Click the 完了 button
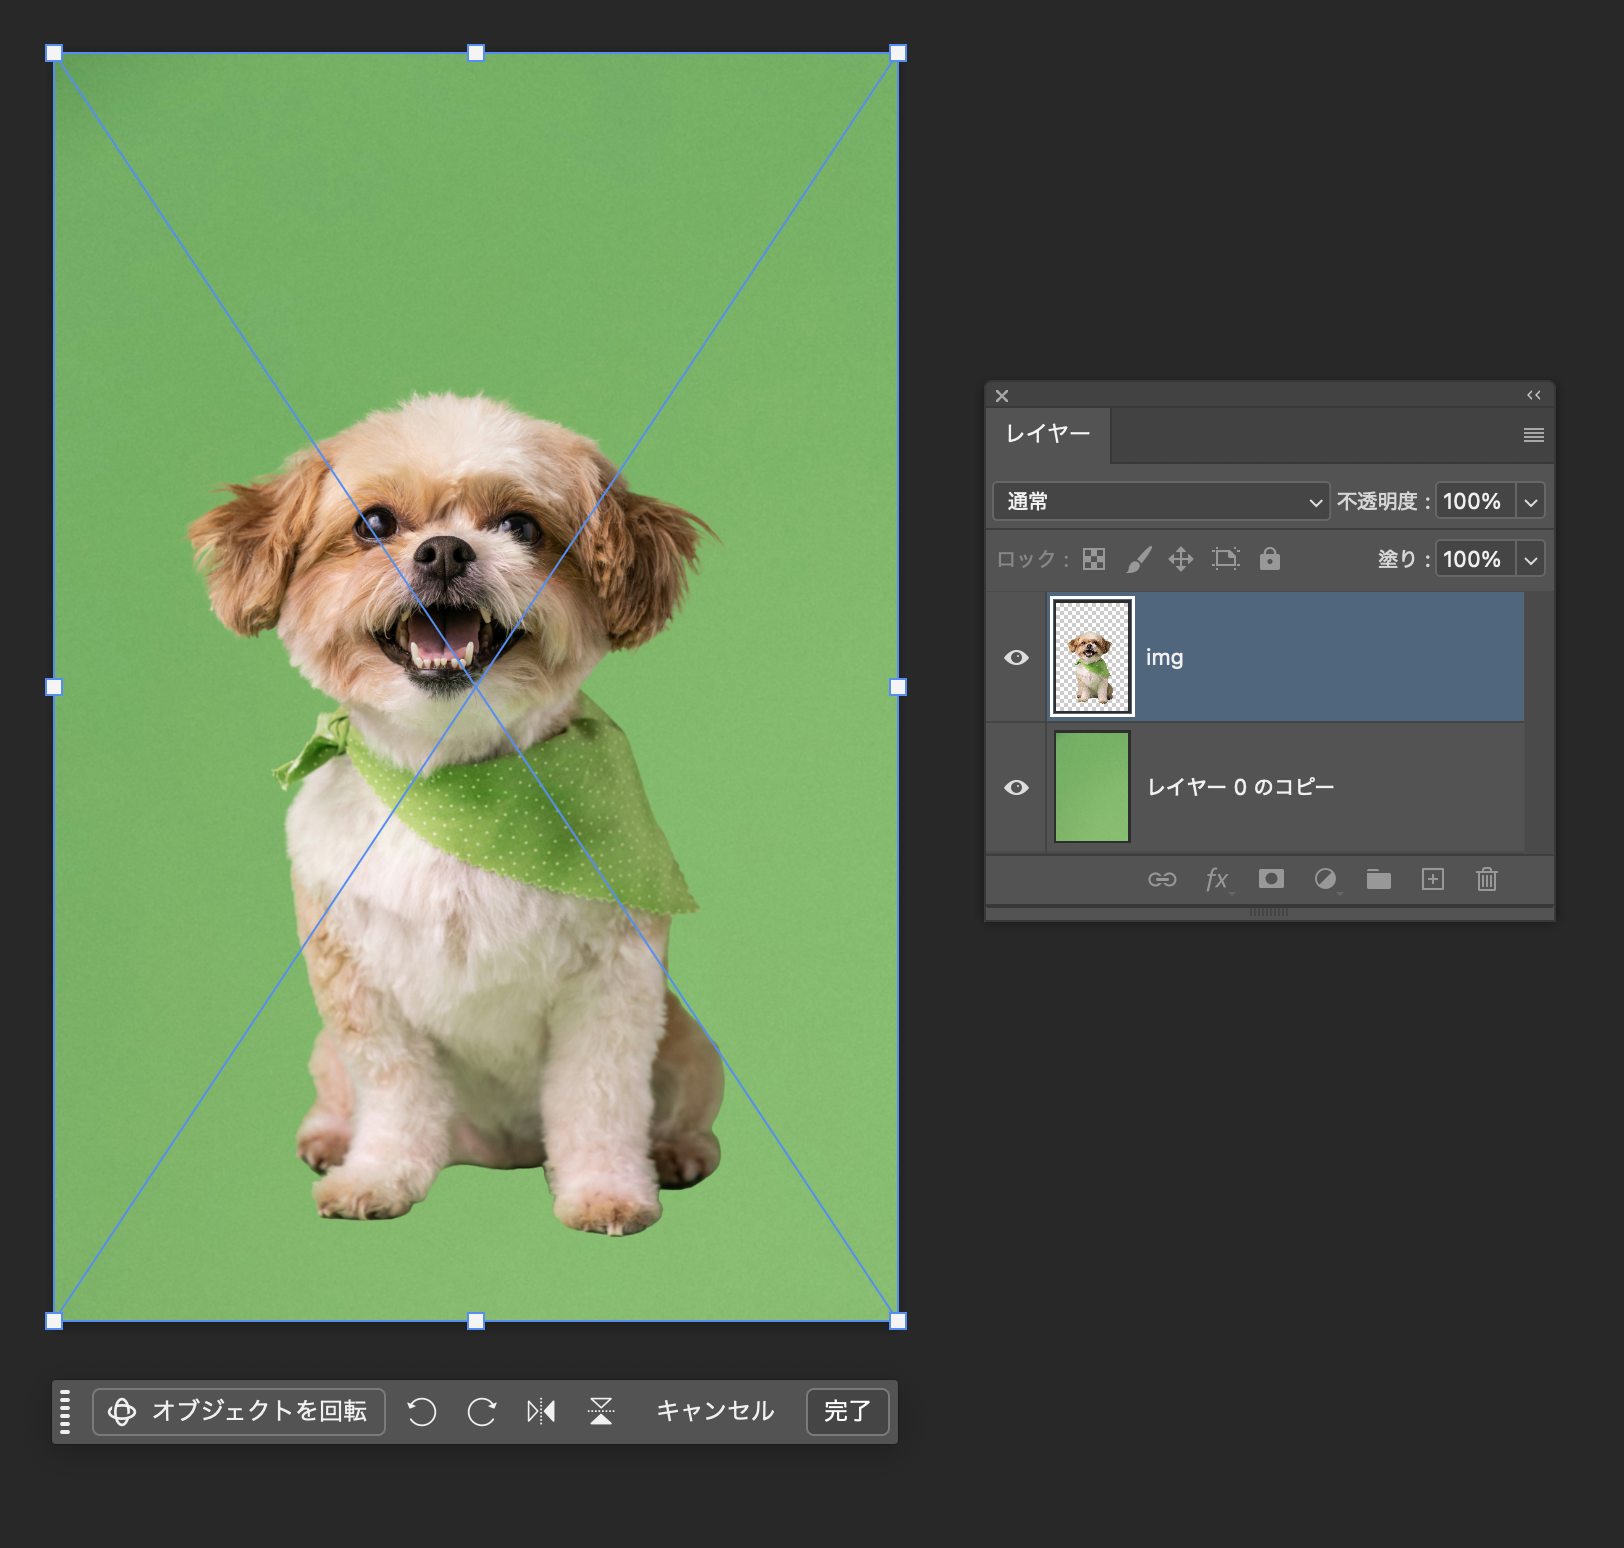1624x1548 pixels. [847, 1411]
